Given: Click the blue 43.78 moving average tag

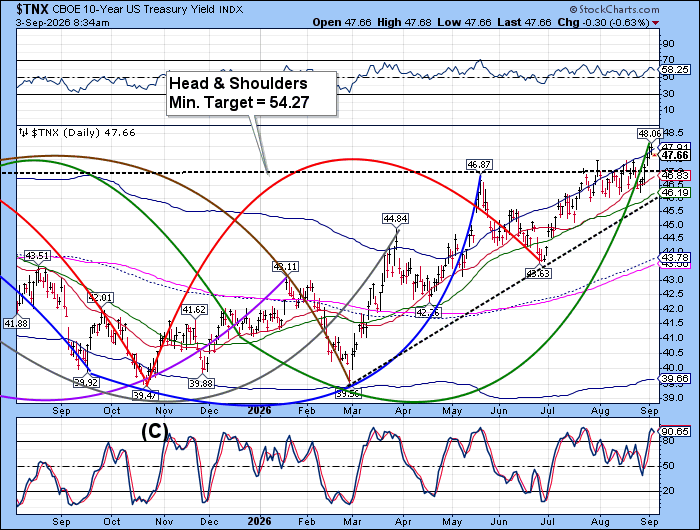Looking at the screenshot, I should point(676,257).
